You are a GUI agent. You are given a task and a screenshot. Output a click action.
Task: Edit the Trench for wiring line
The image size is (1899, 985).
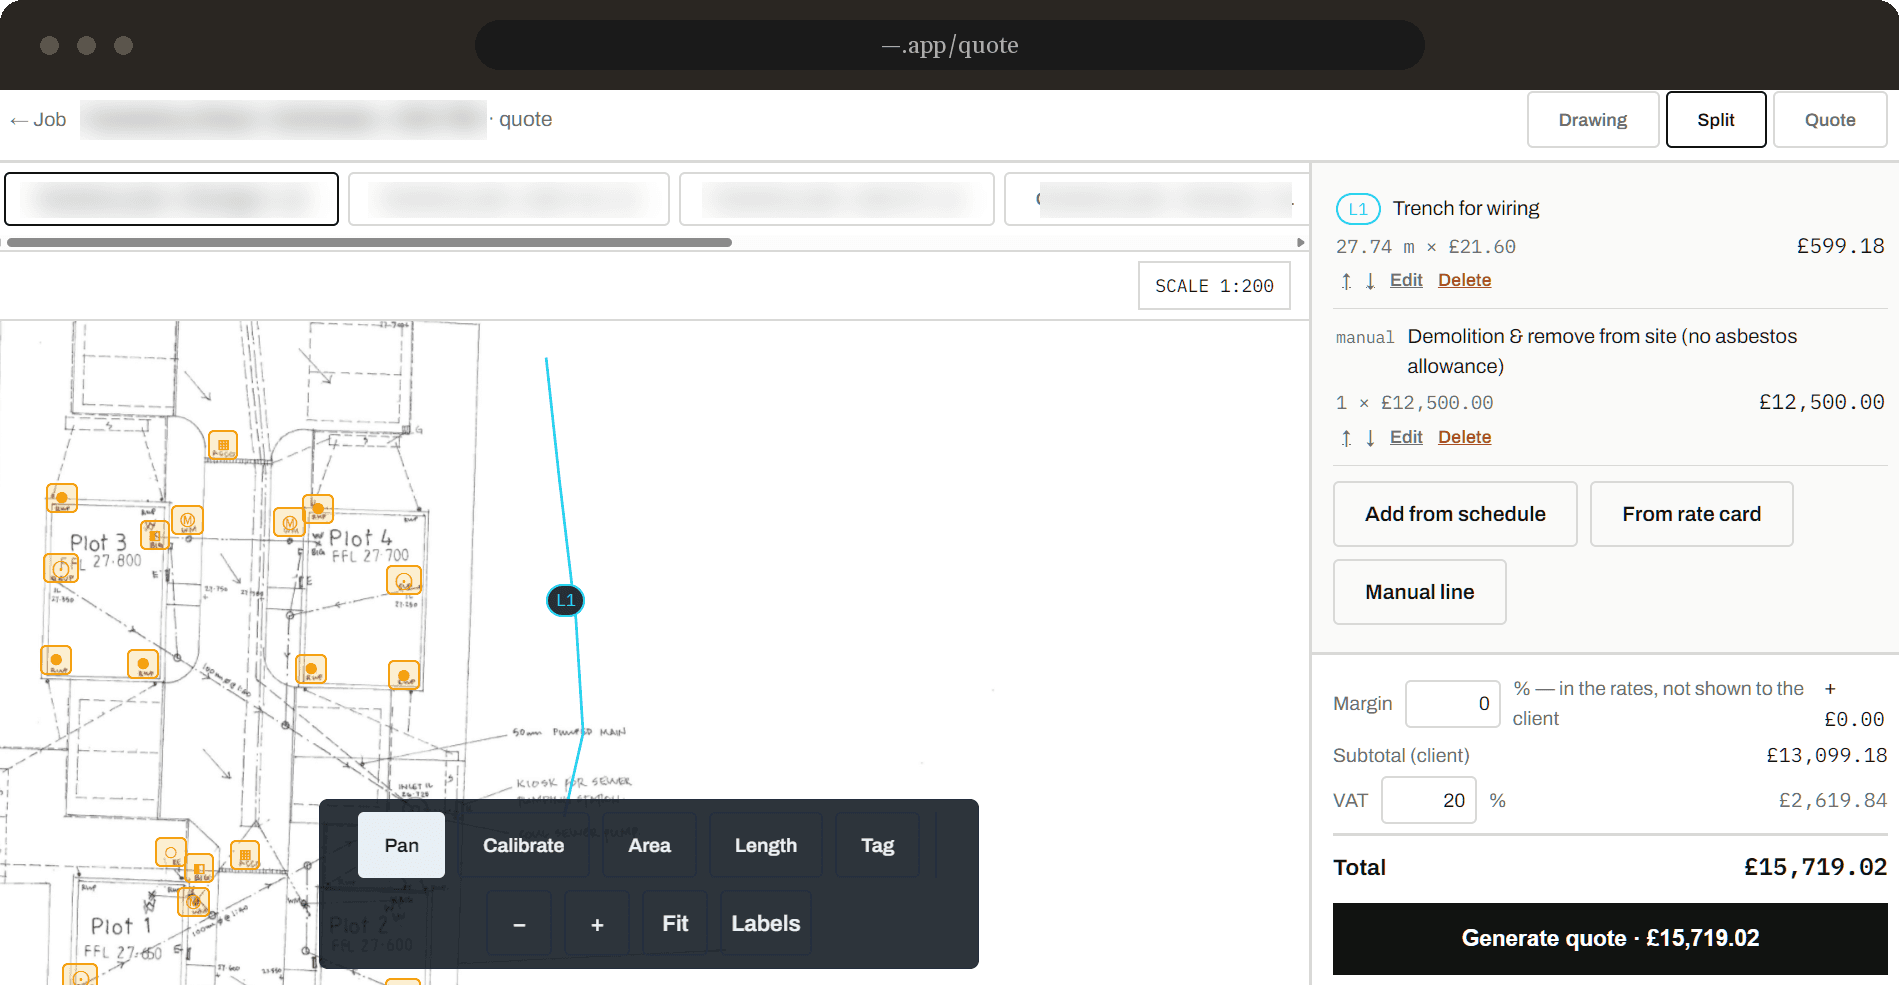tap(1406, 280)
